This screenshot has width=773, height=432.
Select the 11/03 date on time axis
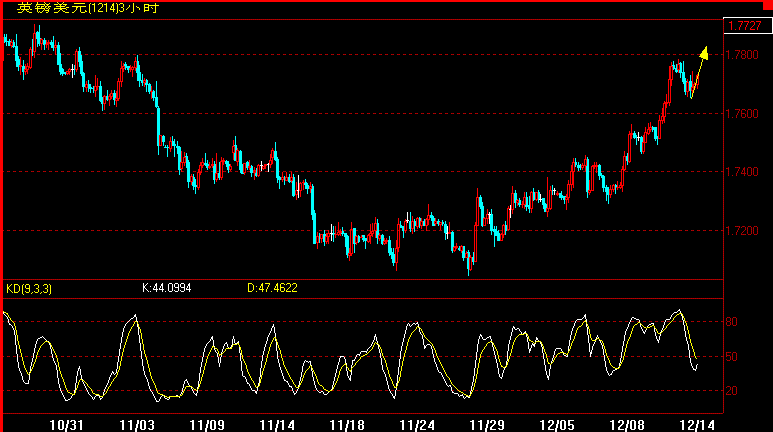click(x=137, y=425)
